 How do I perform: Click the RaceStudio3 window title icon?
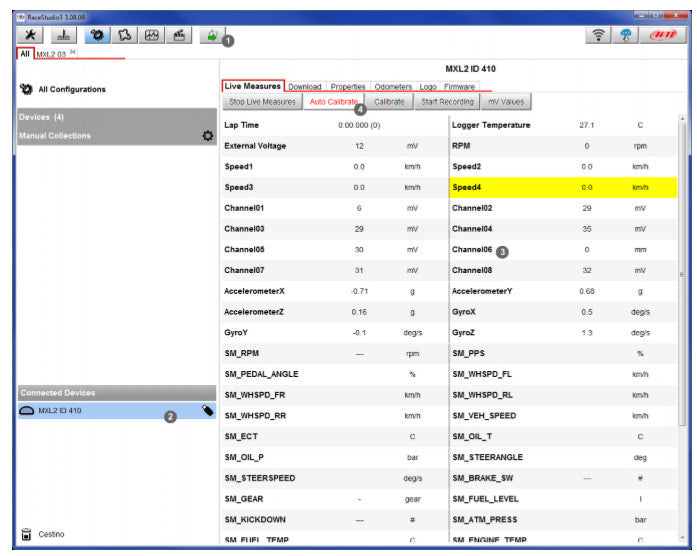pos(21,17)
